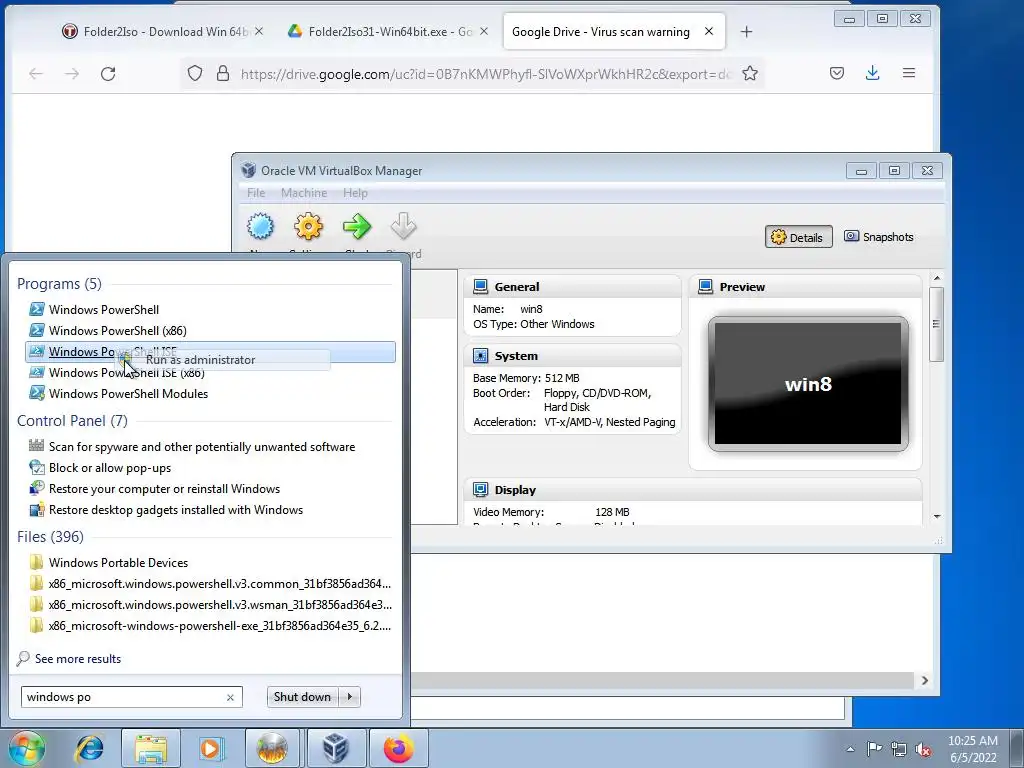Click the Save to Pocket icon
This screenshot has height=768, width=1024.
tap(837, 73)
